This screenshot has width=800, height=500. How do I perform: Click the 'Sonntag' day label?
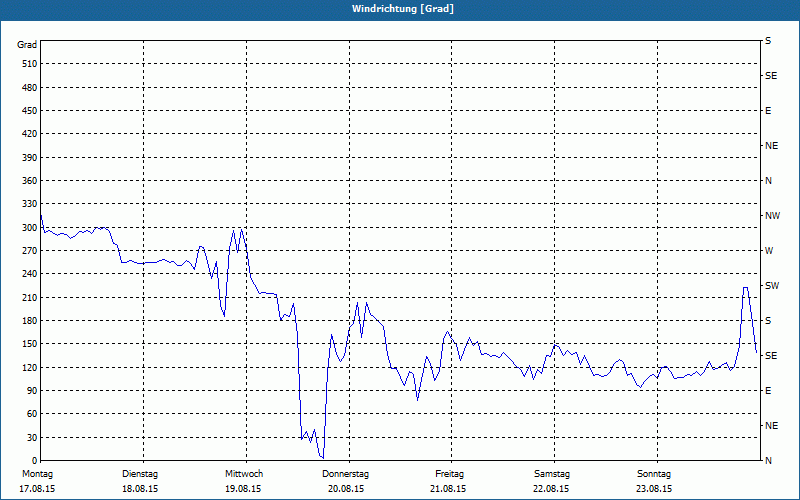(x=654, y=474)
